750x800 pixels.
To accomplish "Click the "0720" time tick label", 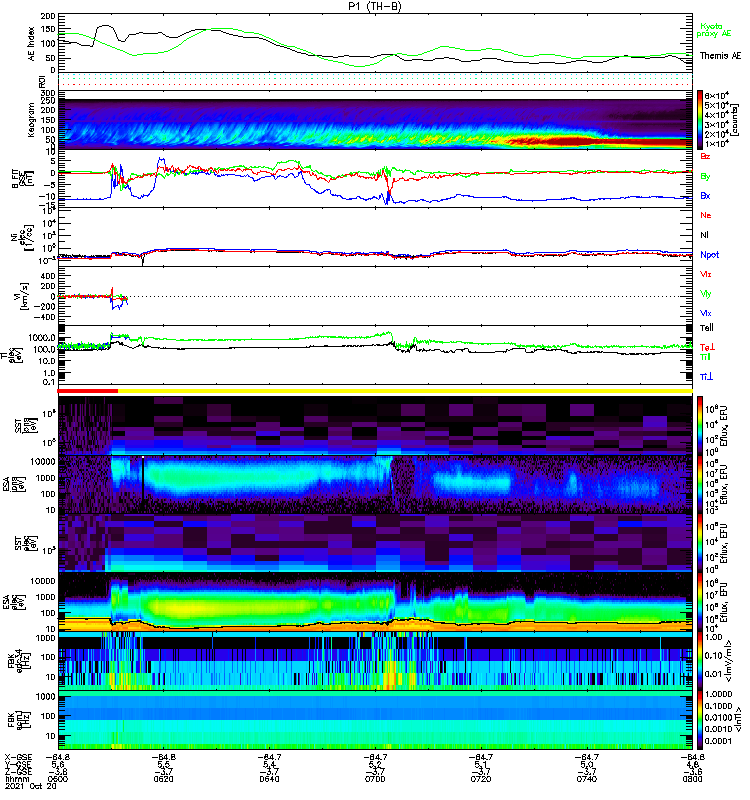I will tap(481, 779).
